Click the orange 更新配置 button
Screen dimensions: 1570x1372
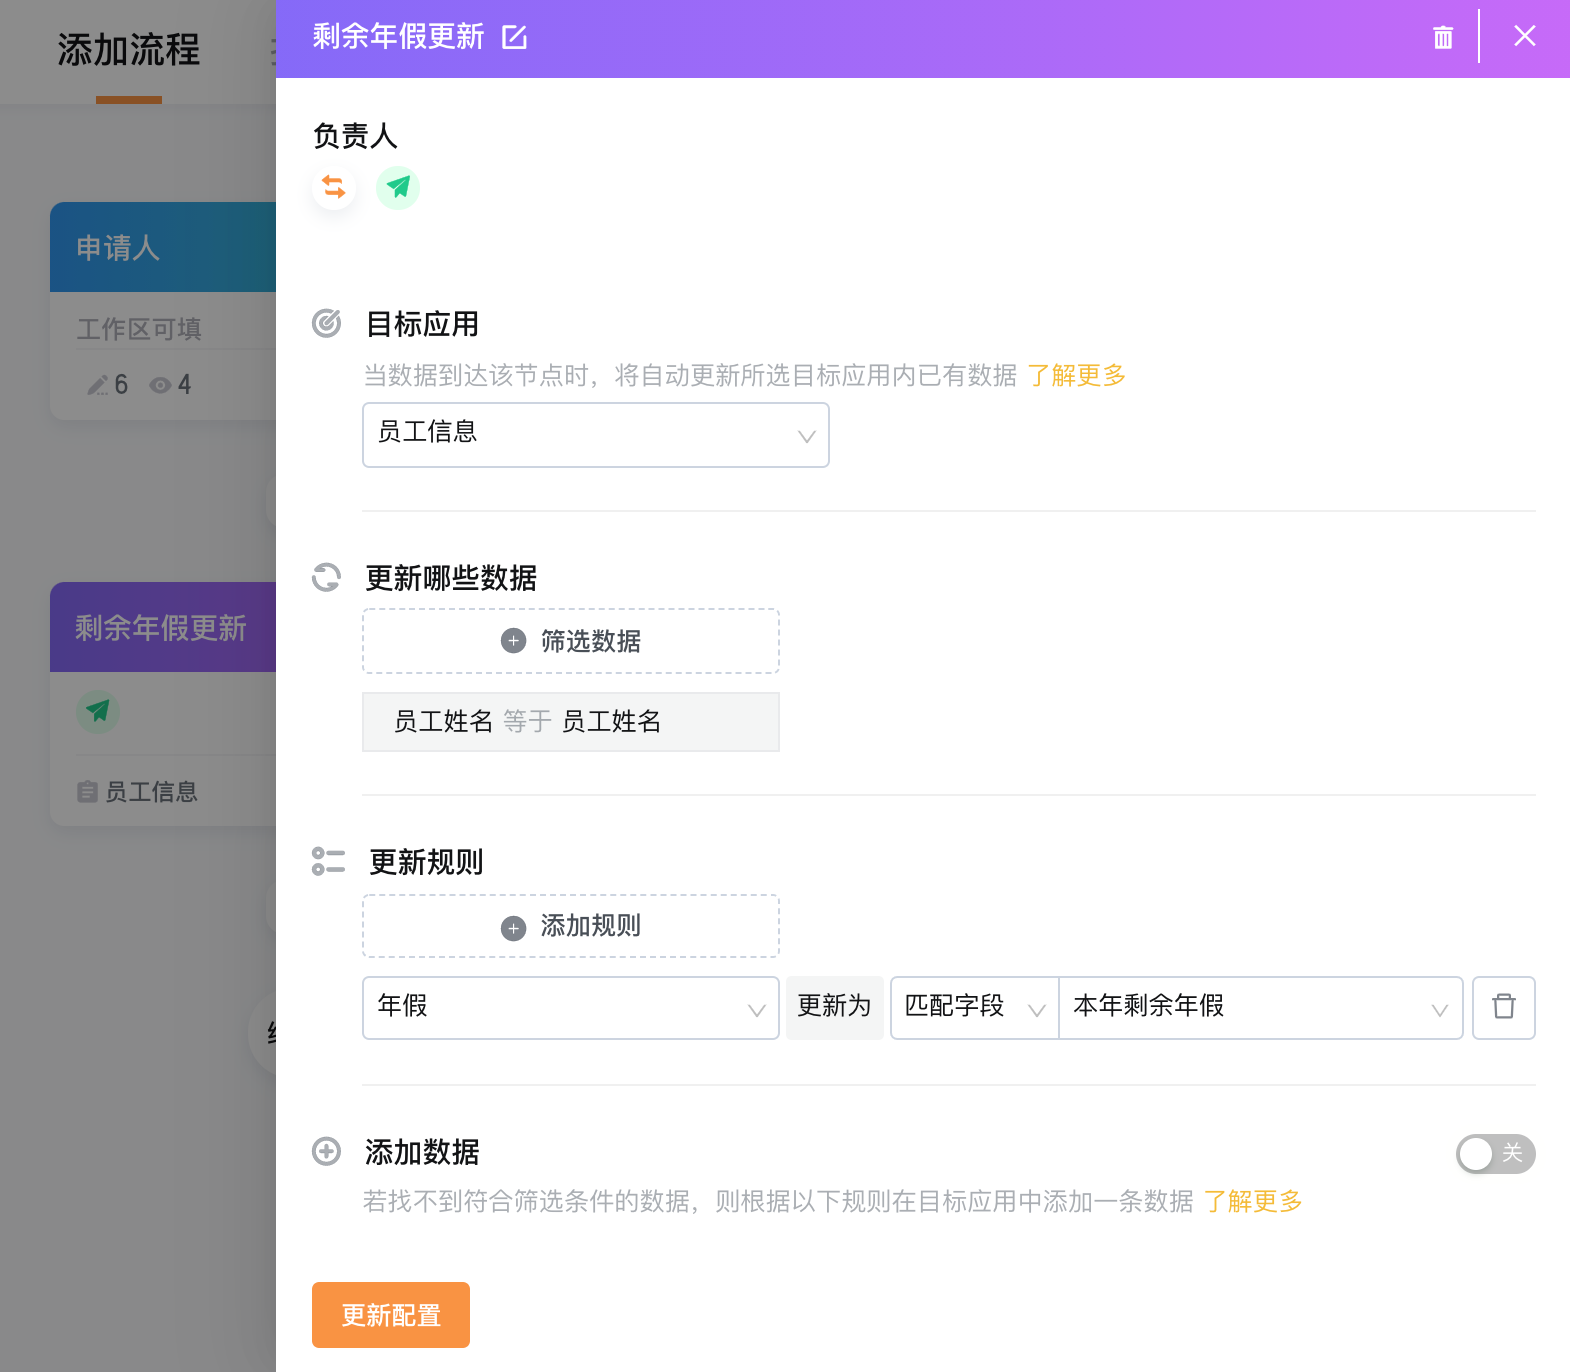pos(391,1315)
